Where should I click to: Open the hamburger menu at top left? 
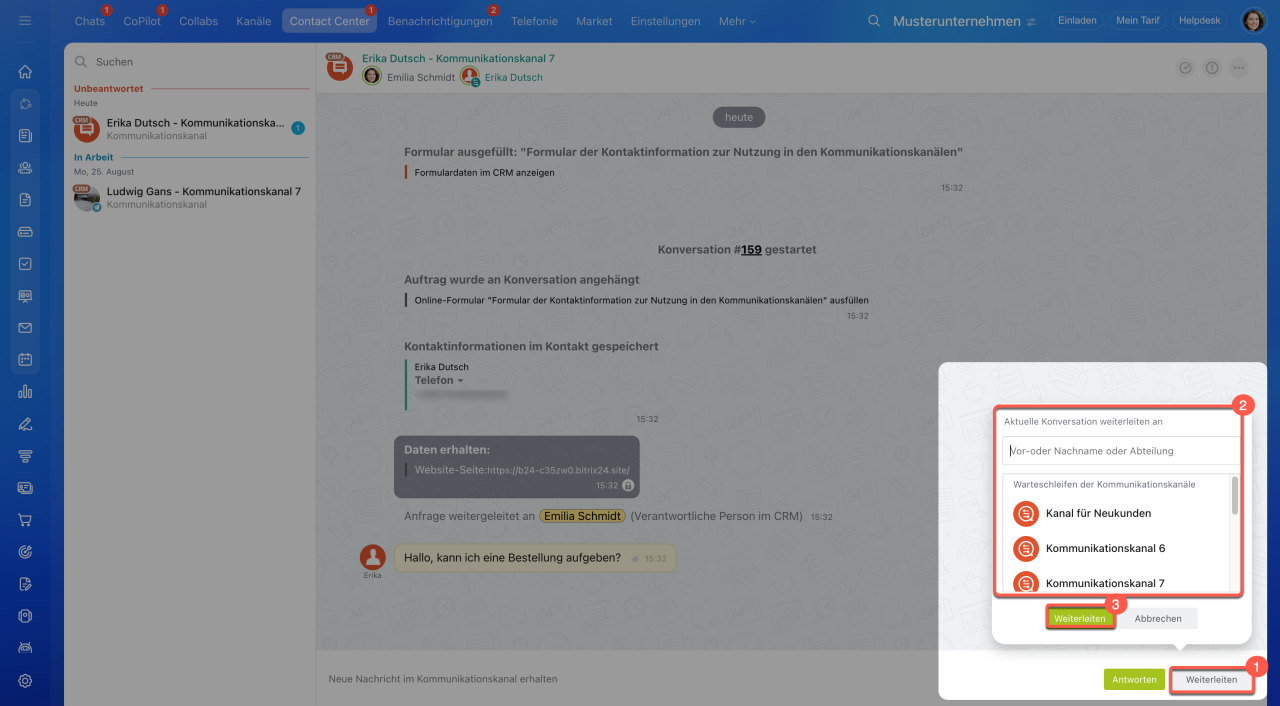click(25, 20)
